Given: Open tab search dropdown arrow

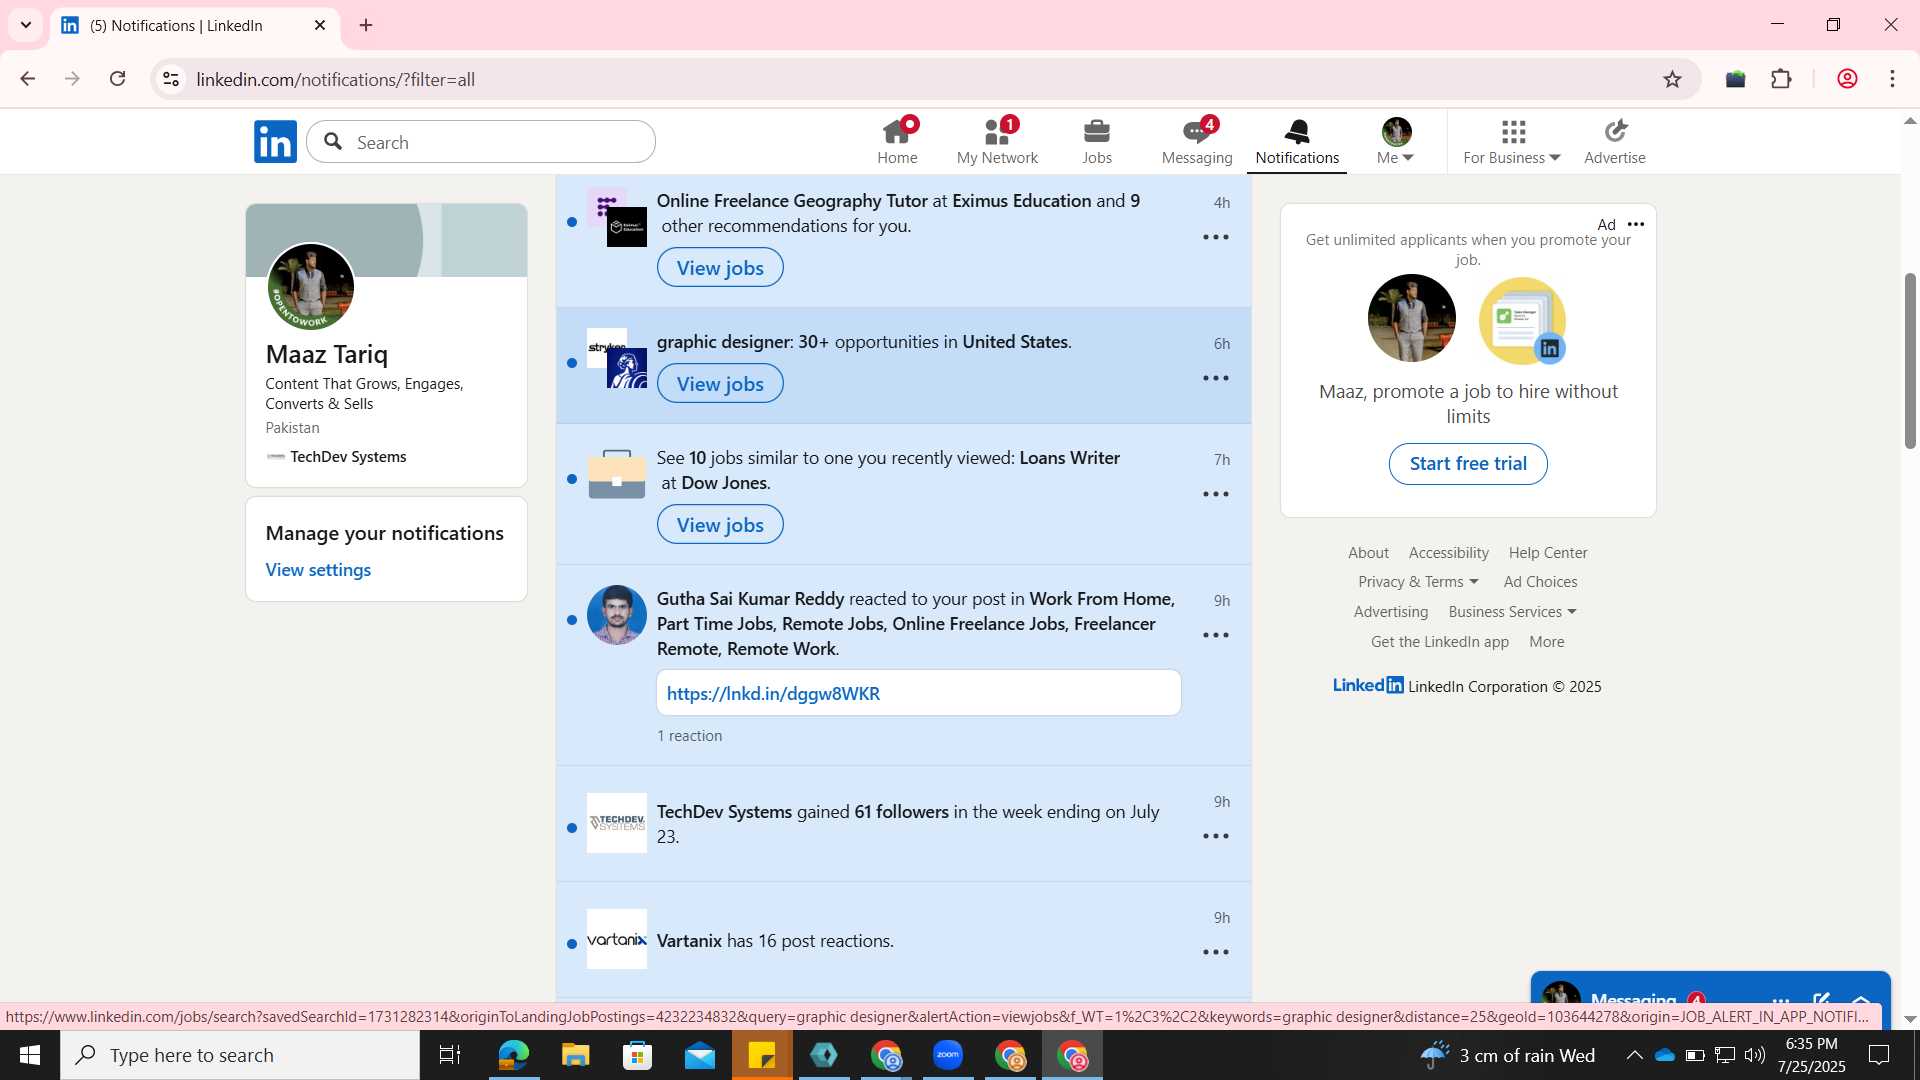Looking at the screenshot, I should coord(26,25).
